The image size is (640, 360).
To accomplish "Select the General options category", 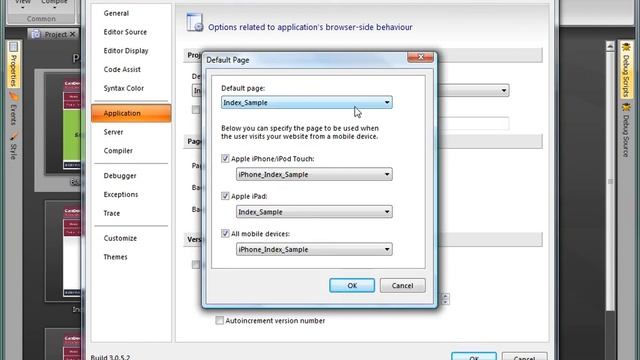I will click(116, 13).
